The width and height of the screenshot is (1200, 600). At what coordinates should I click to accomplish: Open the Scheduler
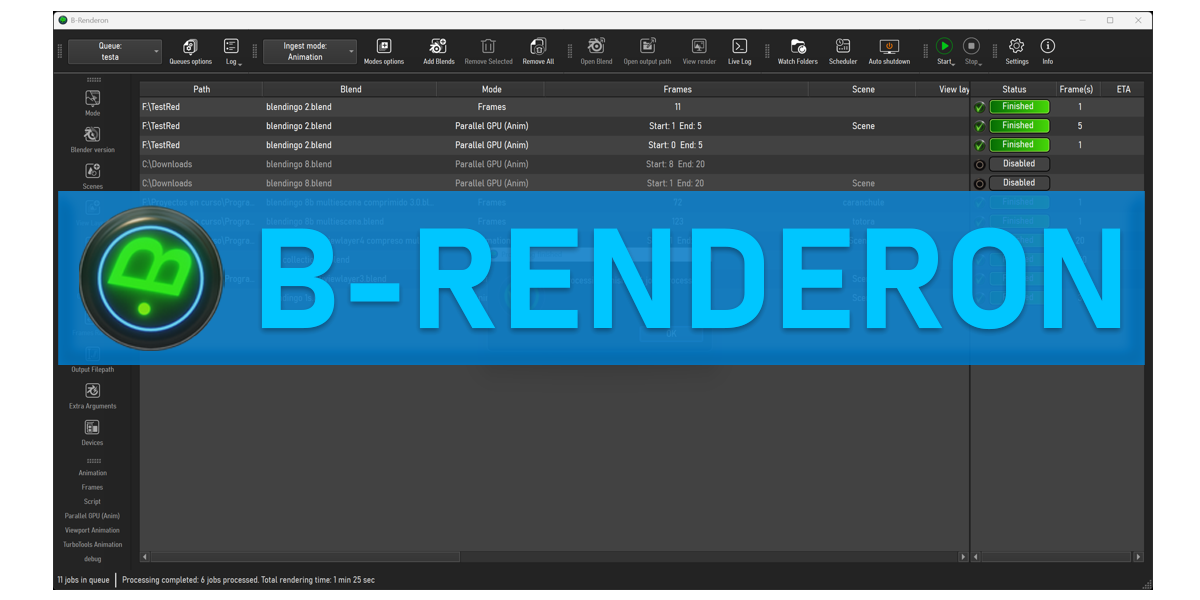(843, 52)
